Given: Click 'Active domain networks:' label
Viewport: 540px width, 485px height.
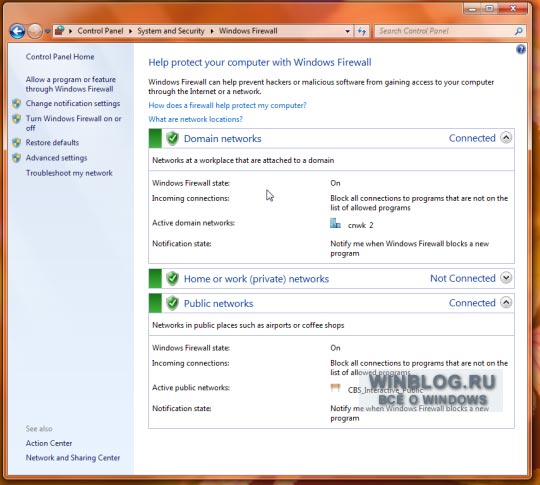Looking at the screenshot, I should (x=193, y=223).
